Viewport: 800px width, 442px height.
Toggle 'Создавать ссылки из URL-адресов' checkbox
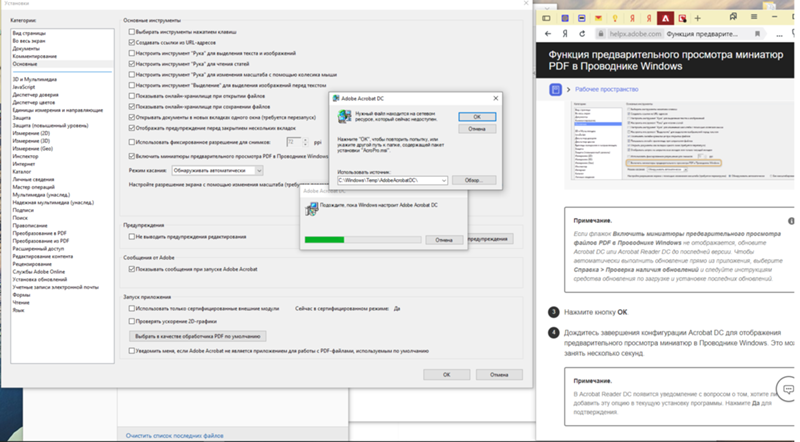coord(132,42)
